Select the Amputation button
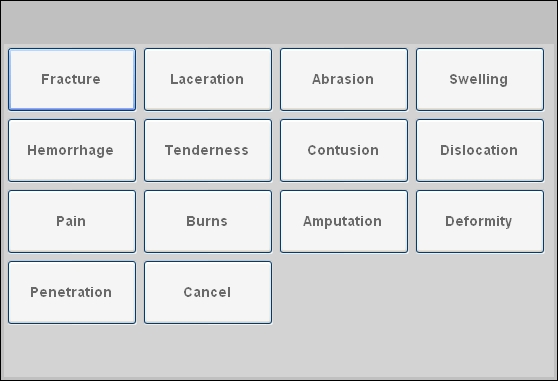This screenshot has height=381, width=558. [344, 221]
